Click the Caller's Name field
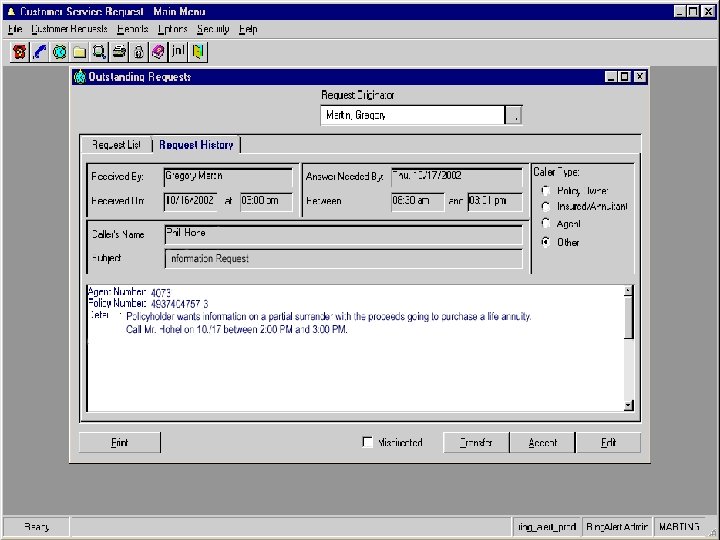Viewport: 720px width, 540px height. click(x=343, y=235)
